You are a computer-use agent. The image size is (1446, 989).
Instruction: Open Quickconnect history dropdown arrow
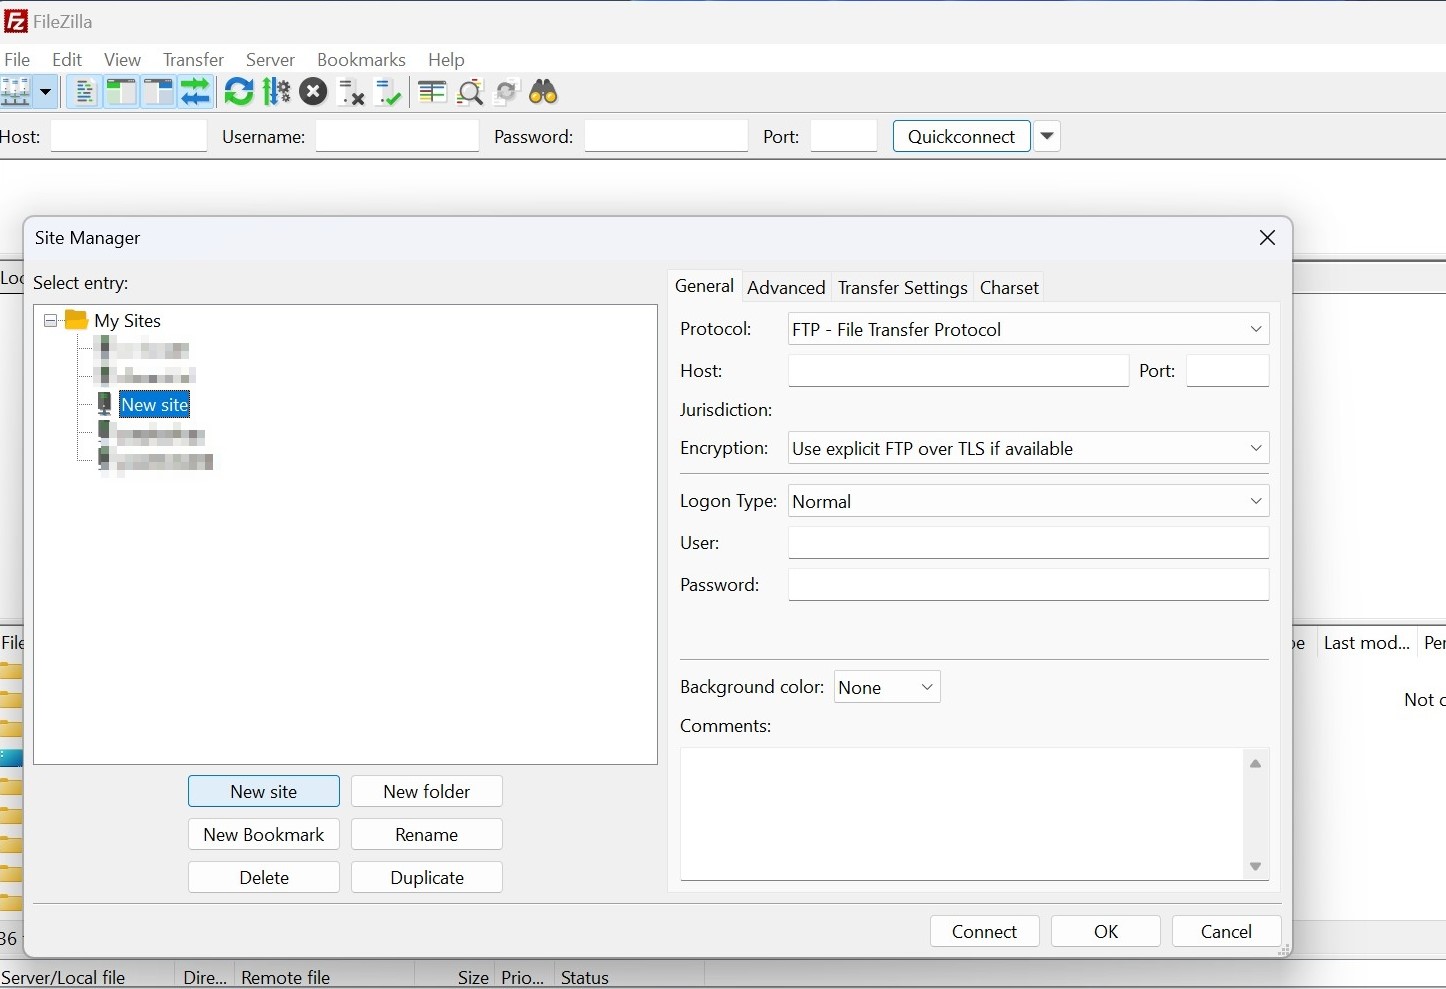click(x=1048, y=137)
